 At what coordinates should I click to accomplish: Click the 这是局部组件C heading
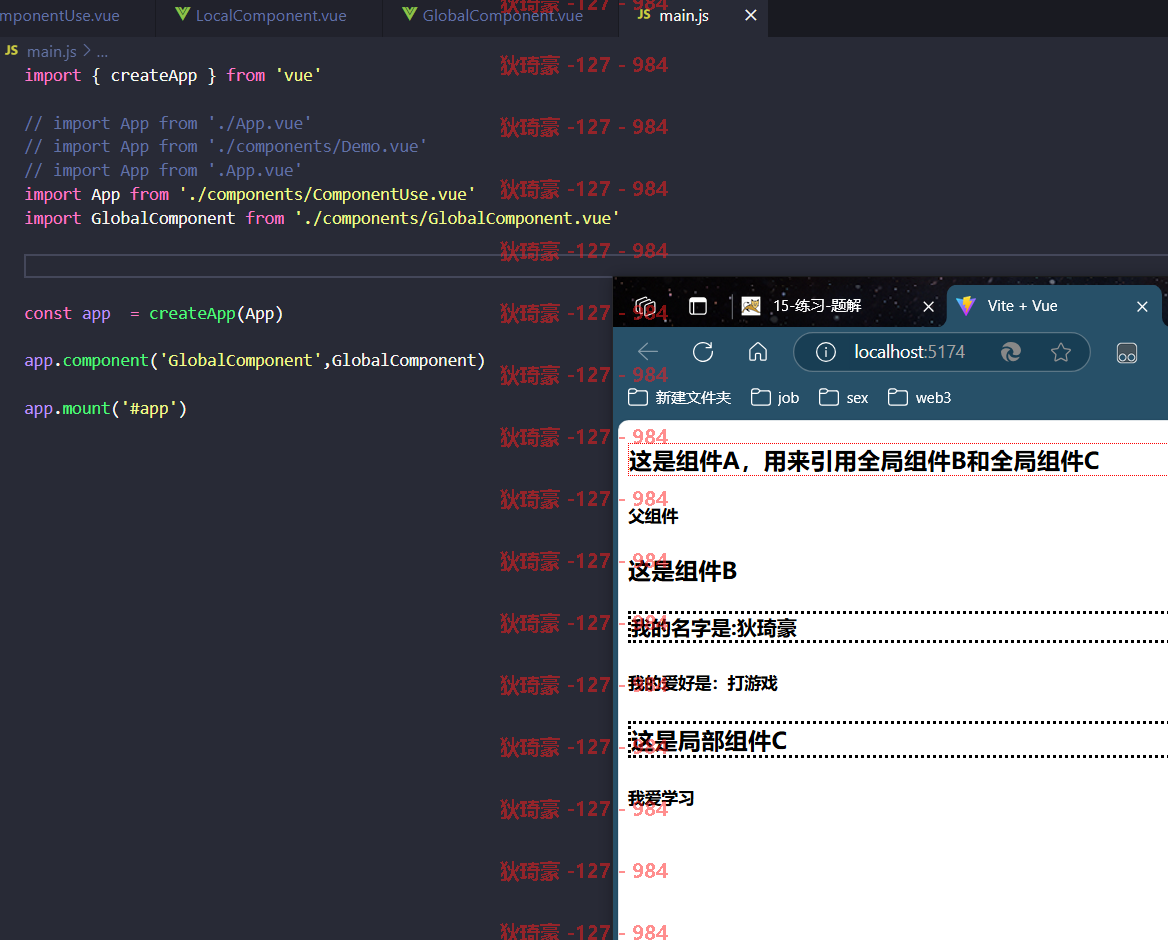coord(707,740)
